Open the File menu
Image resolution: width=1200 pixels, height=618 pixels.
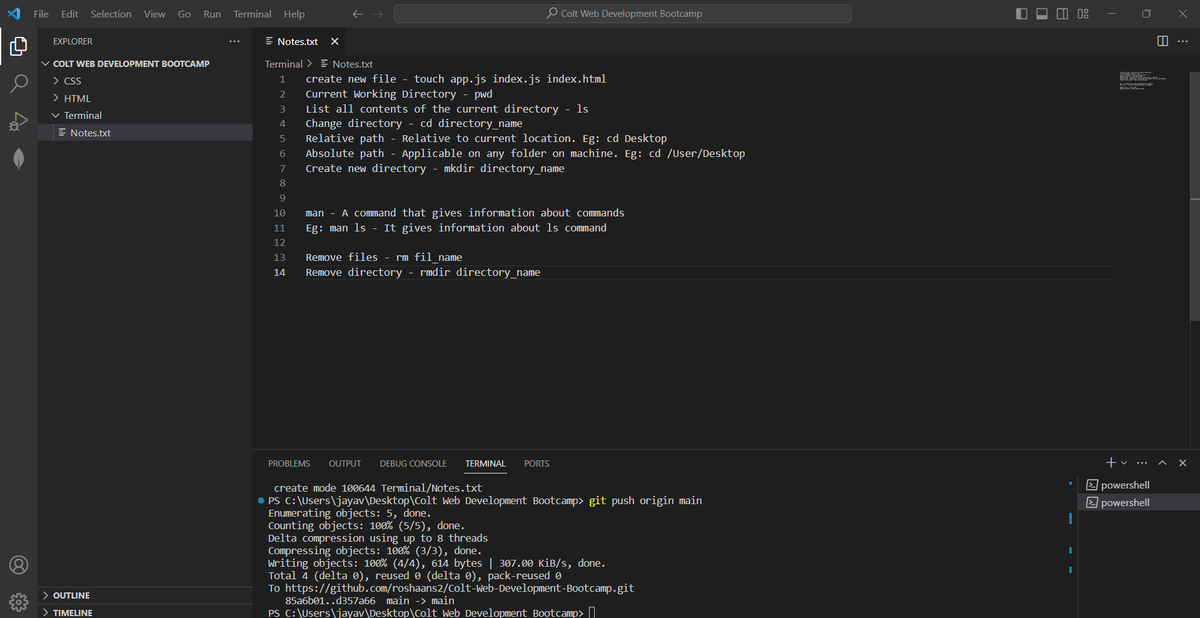[42, 14]
